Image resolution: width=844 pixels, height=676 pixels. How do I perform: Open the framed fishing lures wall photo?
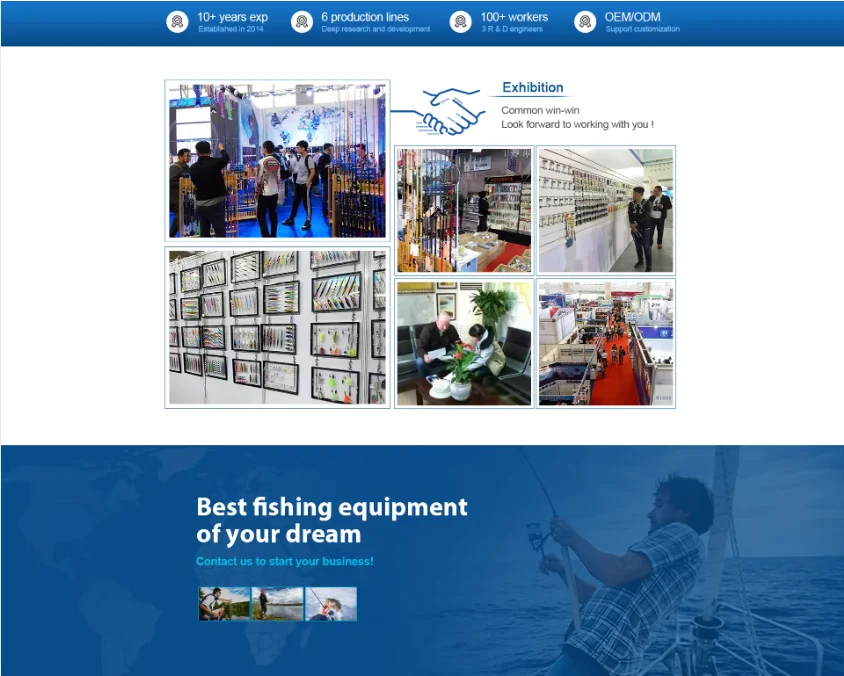277,327
